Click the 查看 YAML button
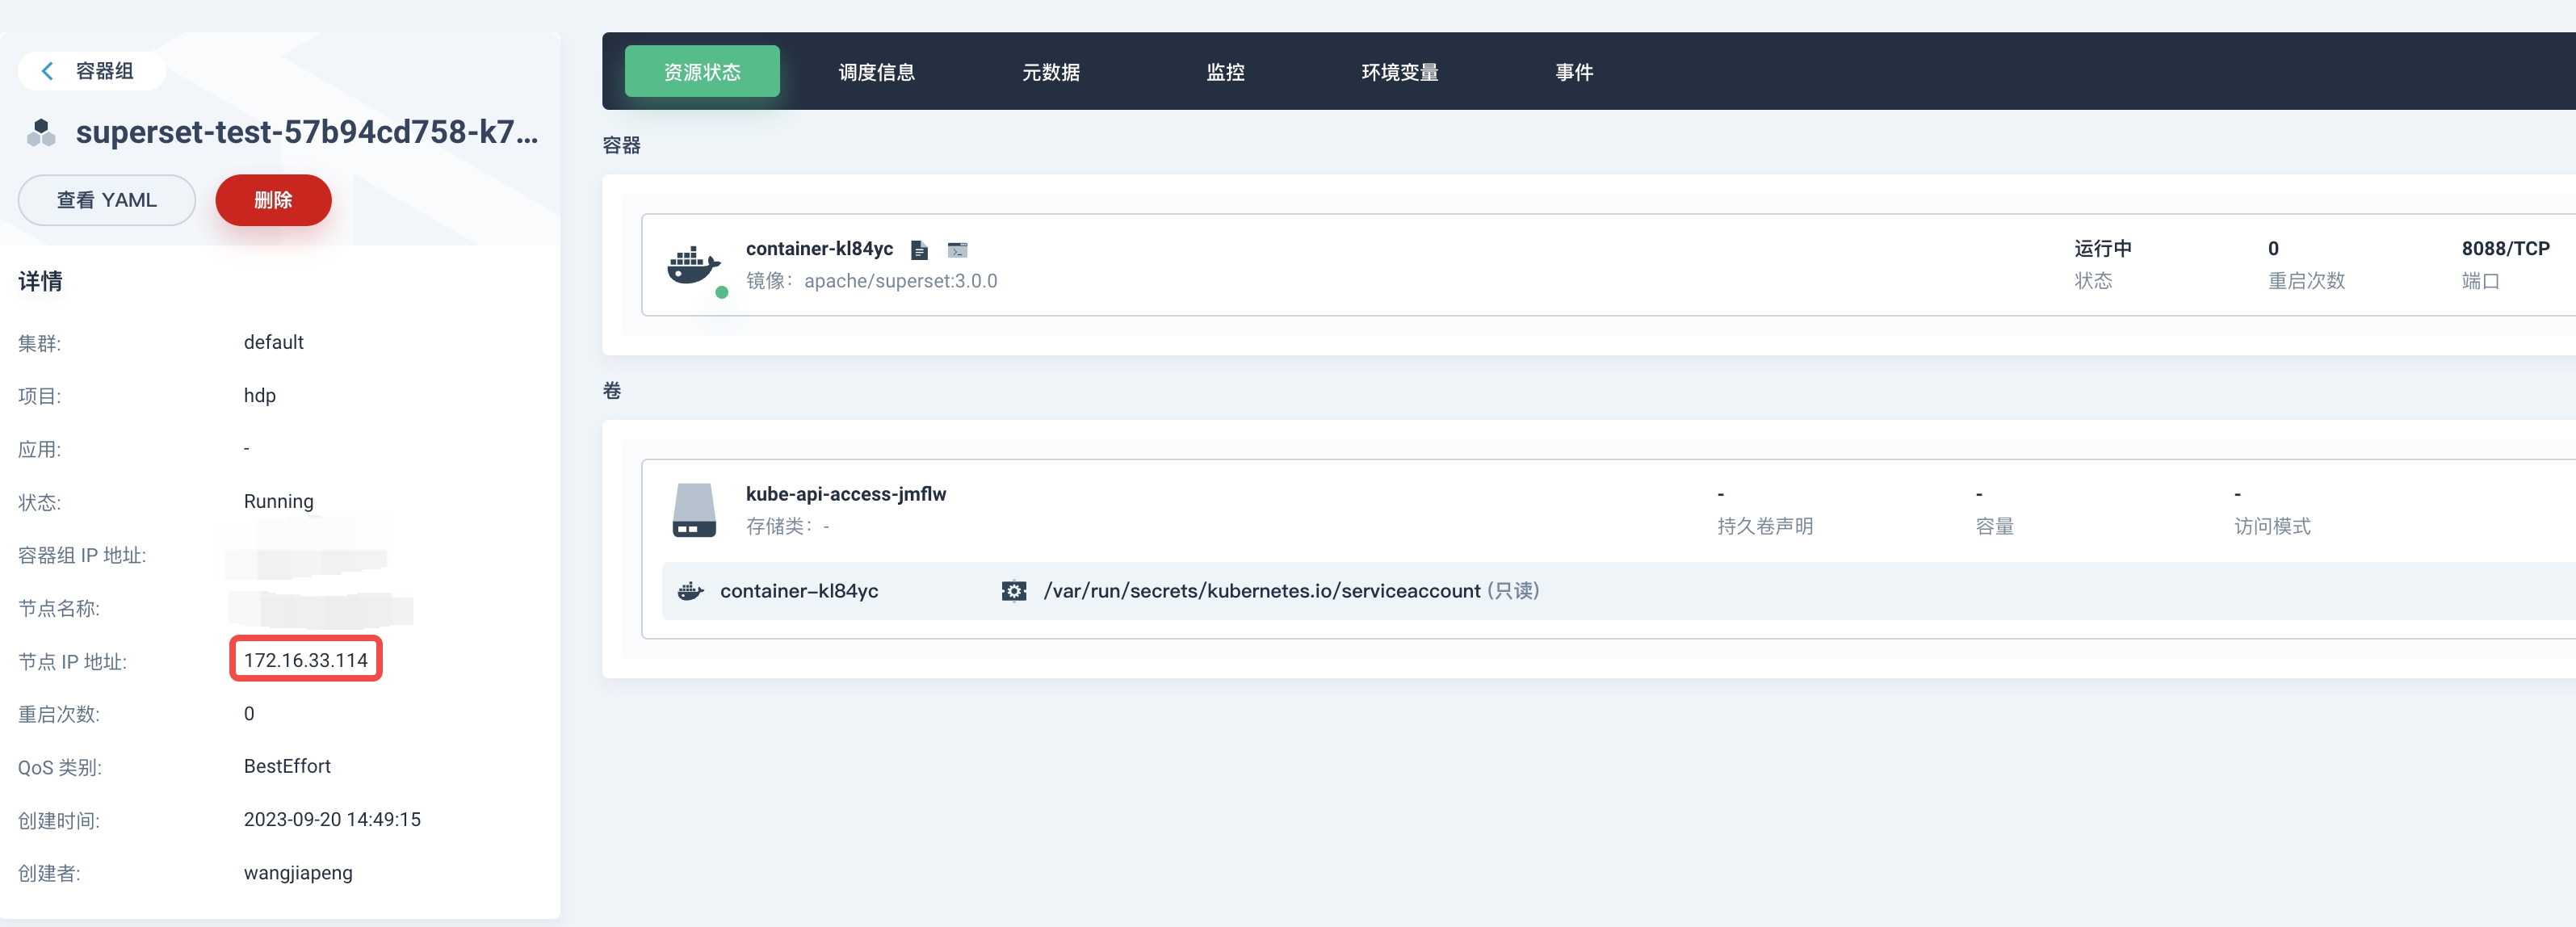Viewport: 2576px width, 927px height. (x=107, y=200)
